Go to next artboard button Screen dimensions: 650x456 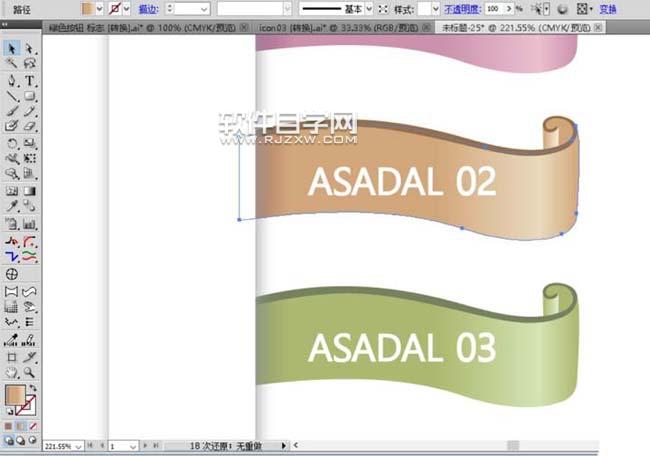click(x=145, y=445)
